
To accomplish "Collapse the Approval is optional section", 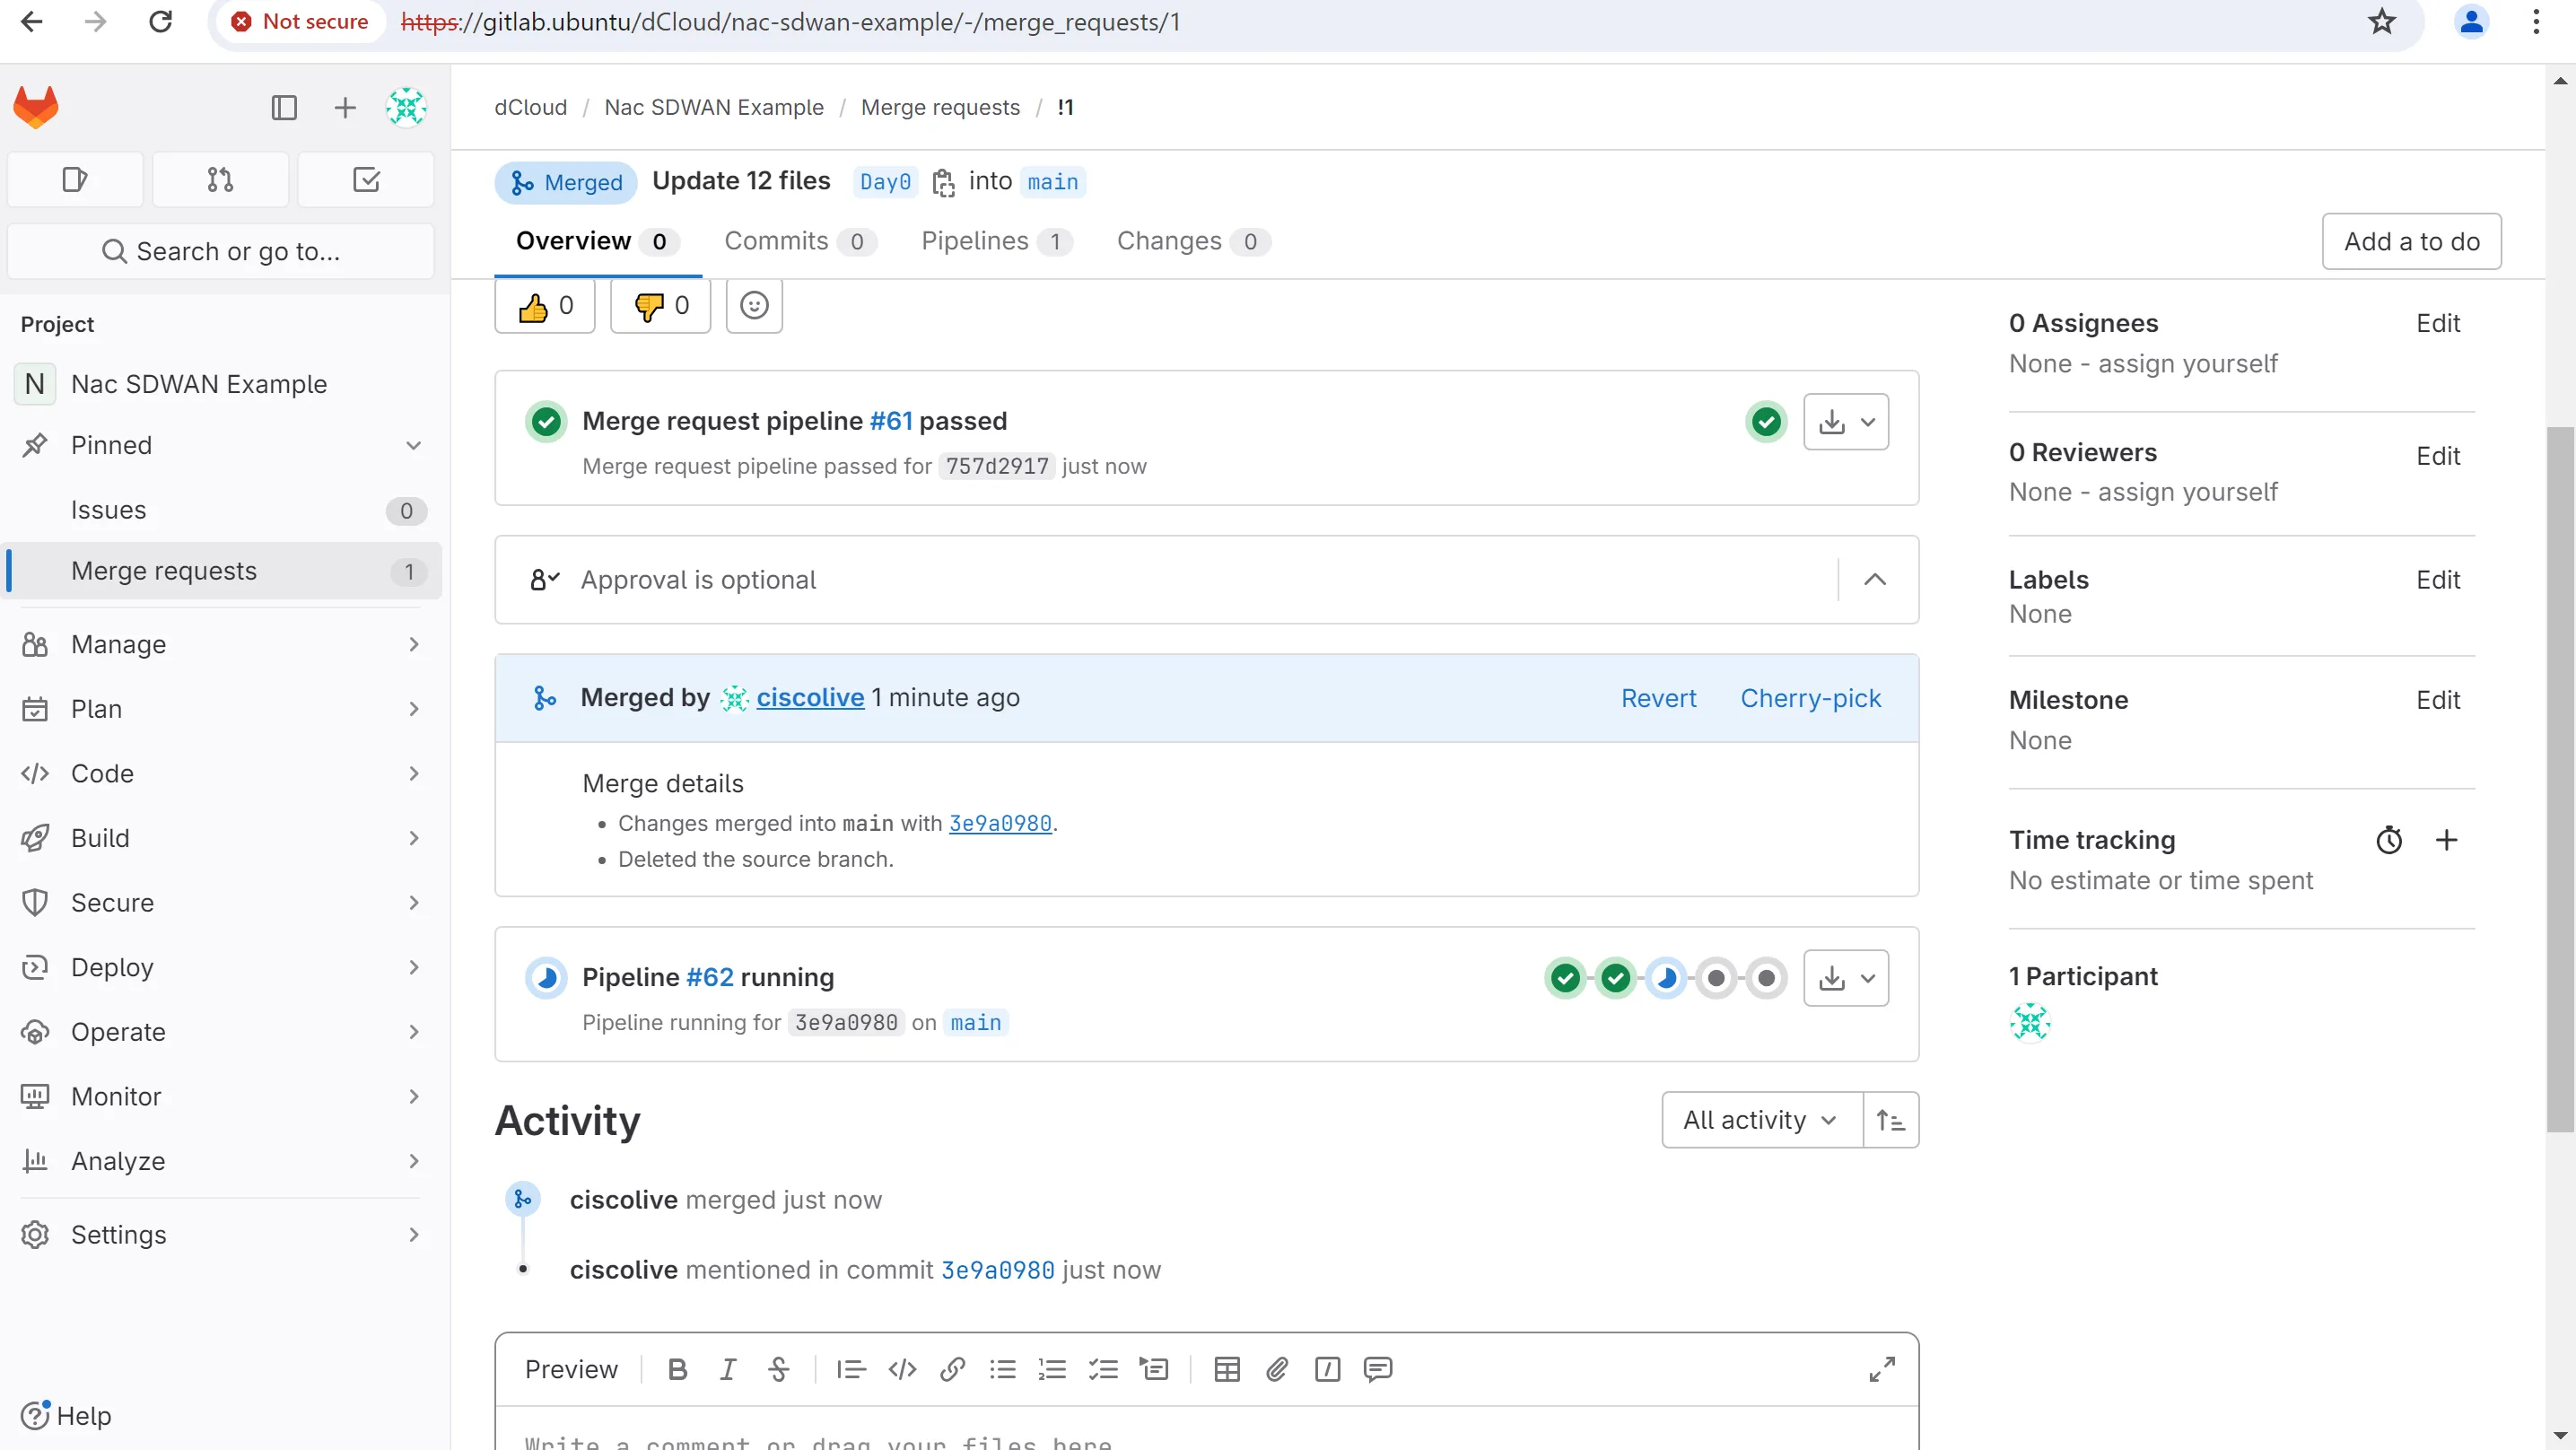I will [x=1875, y=580].
